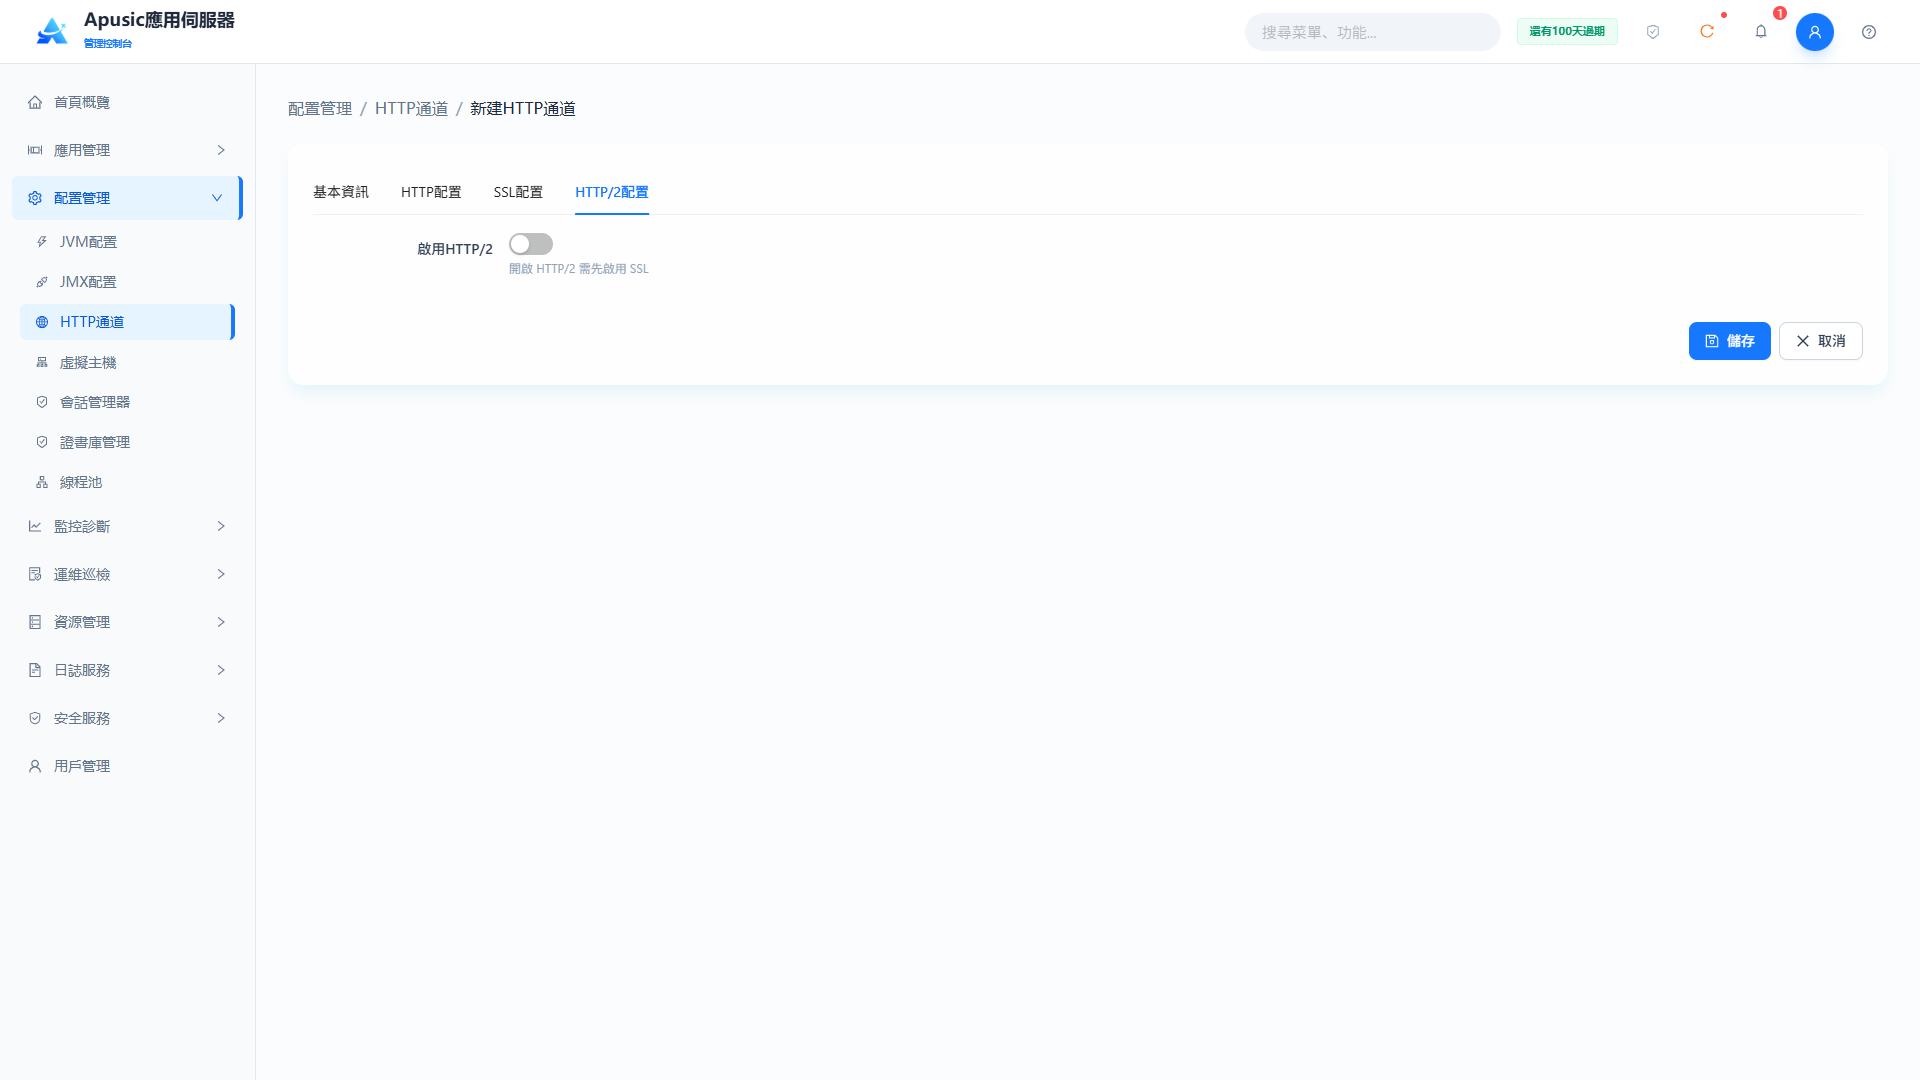Switch to the SSL配置 tab
Image resolution: width=1920 pixels, height=1080 pixels.
coord(518,192)
